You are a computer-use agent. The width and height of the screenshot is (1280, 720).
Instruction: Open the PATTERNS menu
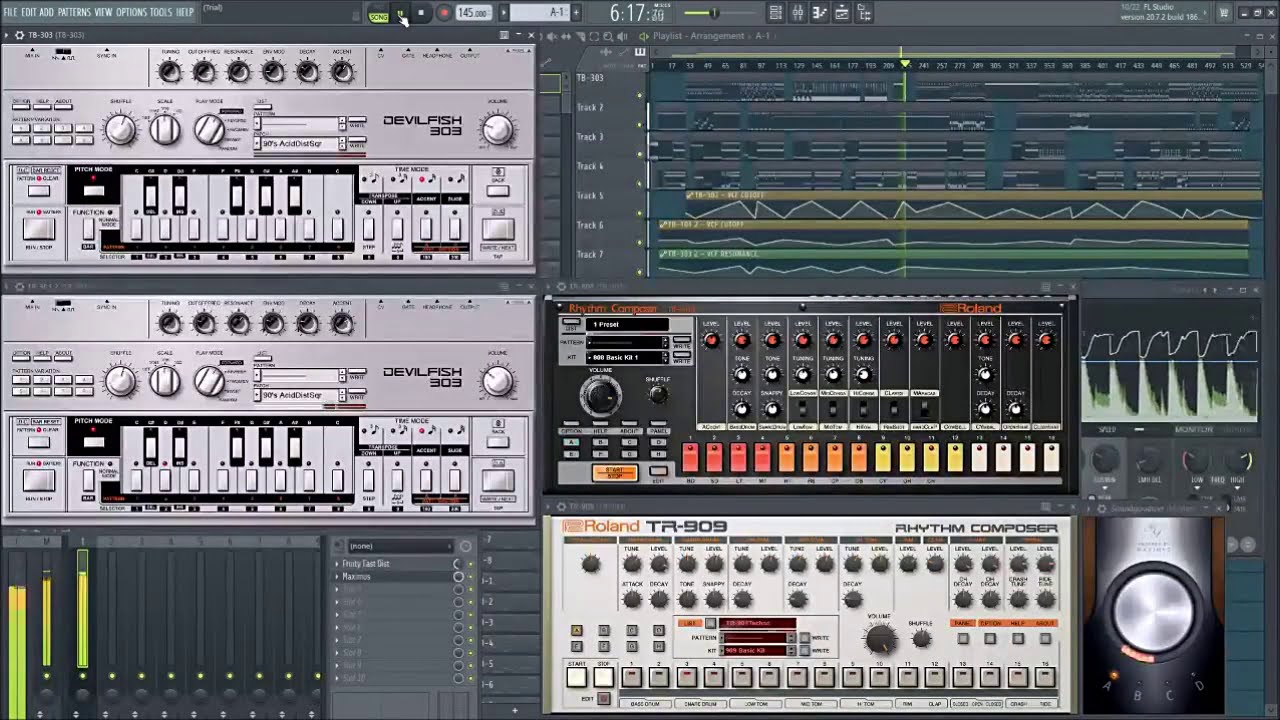pos(74,12)
